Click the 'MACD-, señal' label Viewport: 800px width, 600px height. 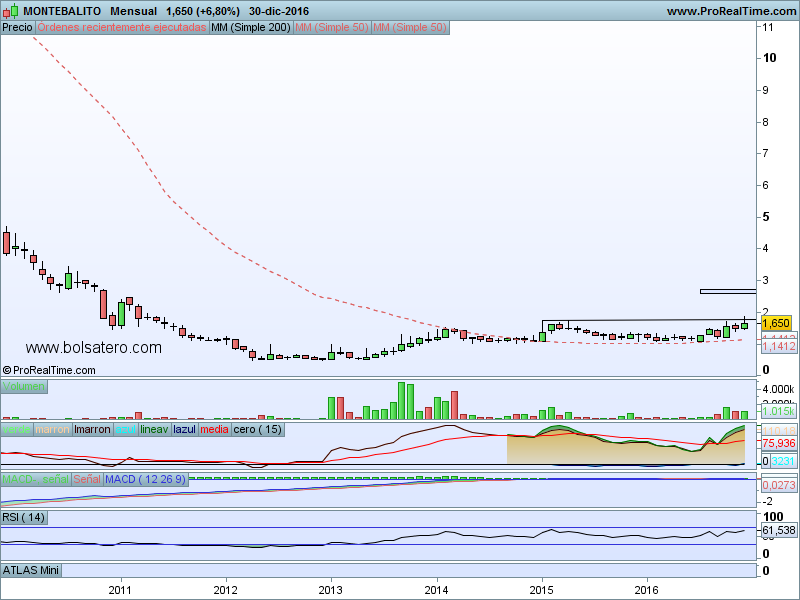[x=35, y=480]
